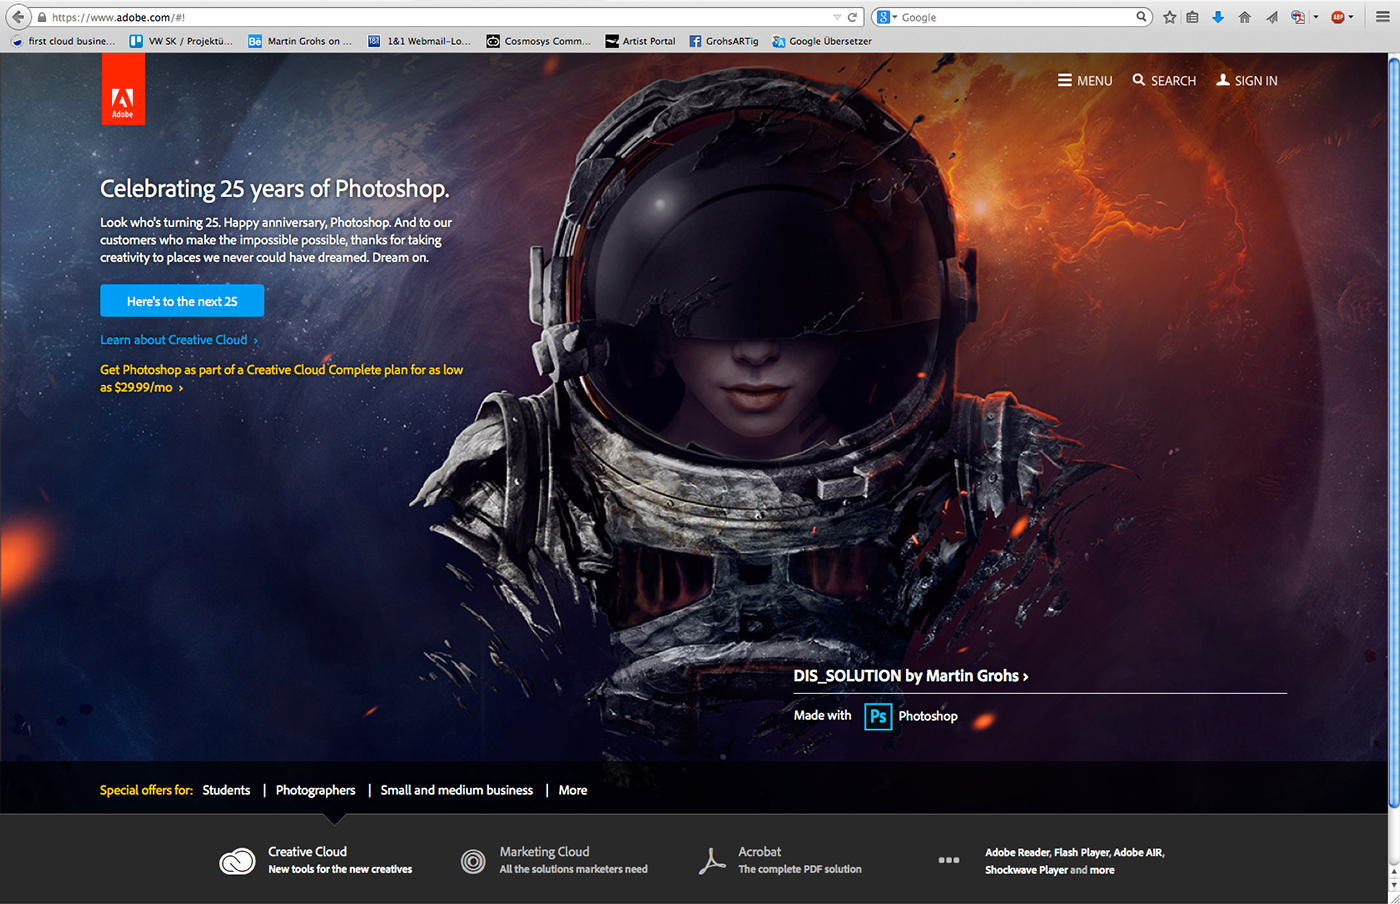Screen dimensions: 1400x904
Task: Click the Acrobat icon in footer
Action: [x=712, y=861]
